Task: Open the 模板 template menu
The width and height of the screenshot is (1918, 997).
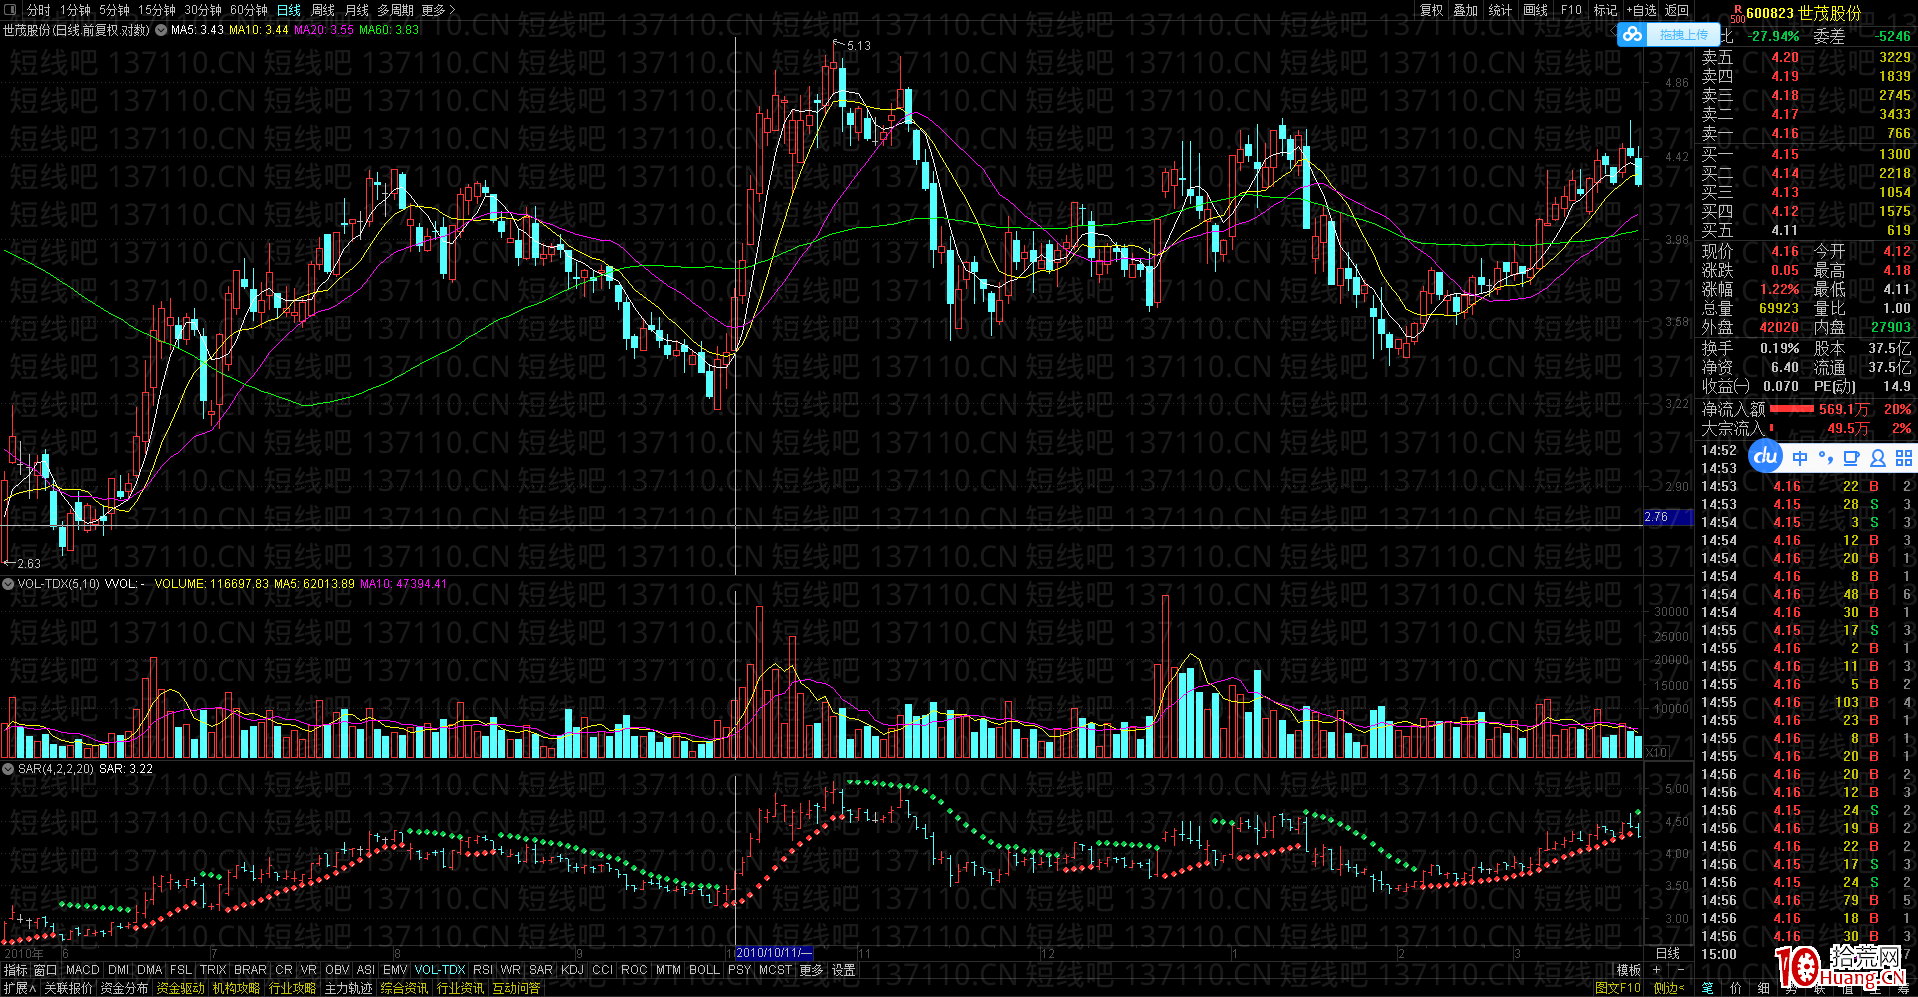Action: (x=1629, y=970)
